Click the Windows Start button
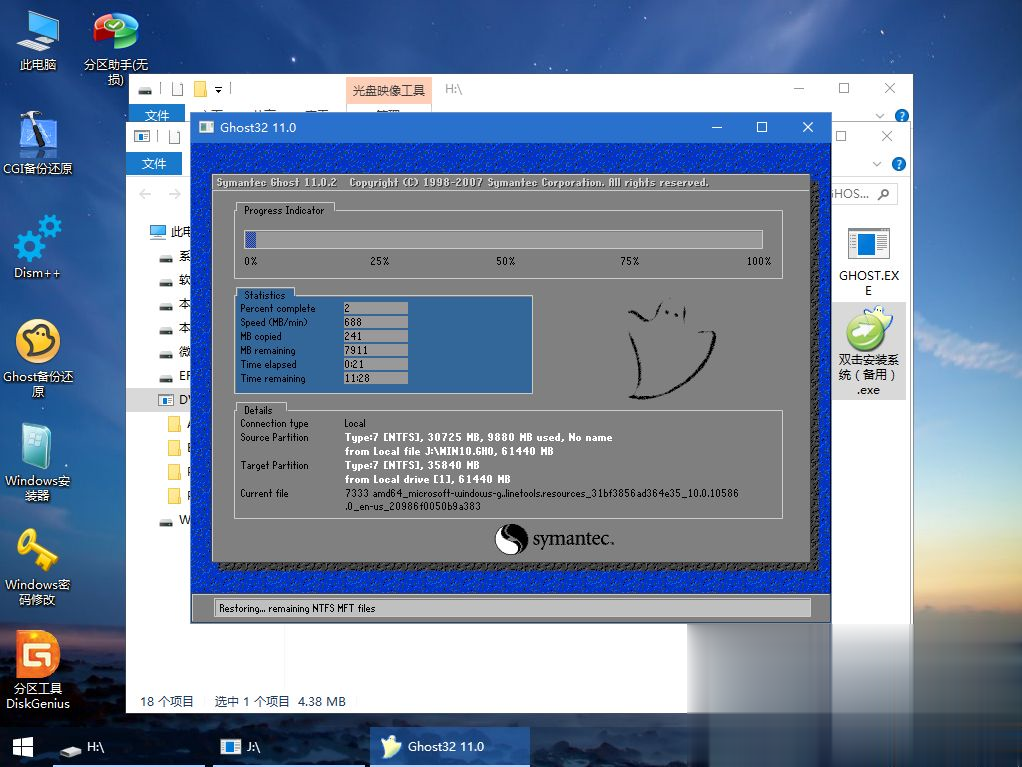The width and height of the screenshot is (1022, 767). pyautogui.click(x=23, y=747)
